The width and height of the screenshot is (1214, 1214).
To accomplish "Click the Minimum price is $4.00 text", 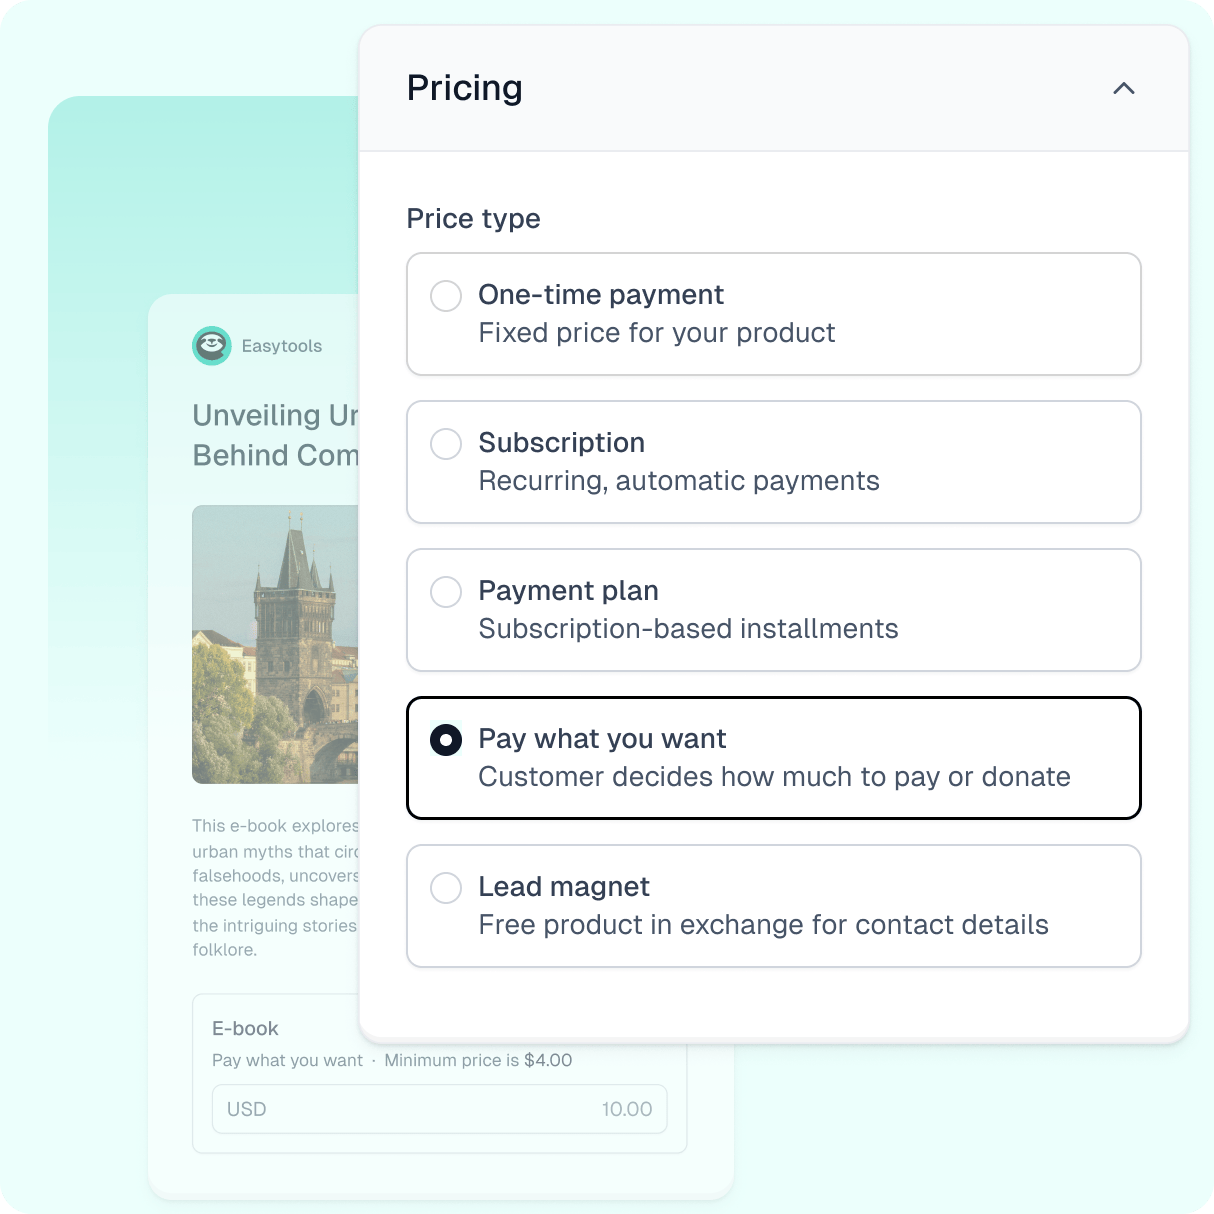I will coord(478,1060).
